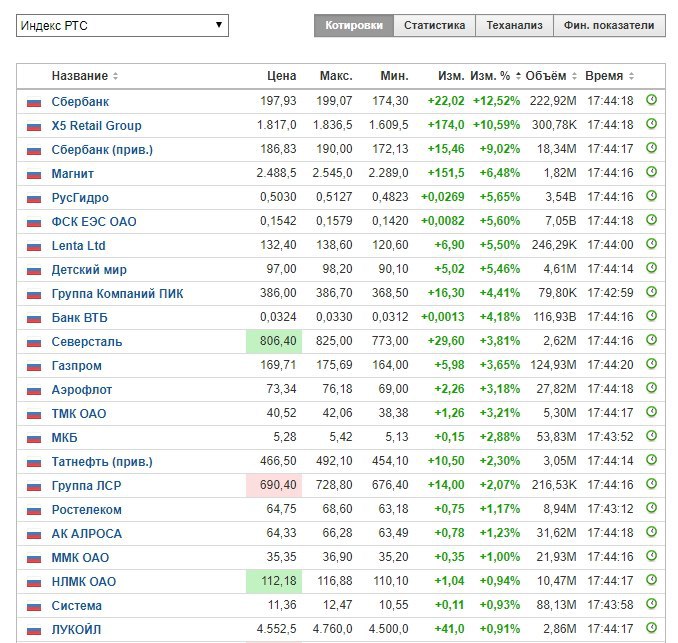
Task: Click the clock icon in ТМК ОАО row
Action: 651,412
